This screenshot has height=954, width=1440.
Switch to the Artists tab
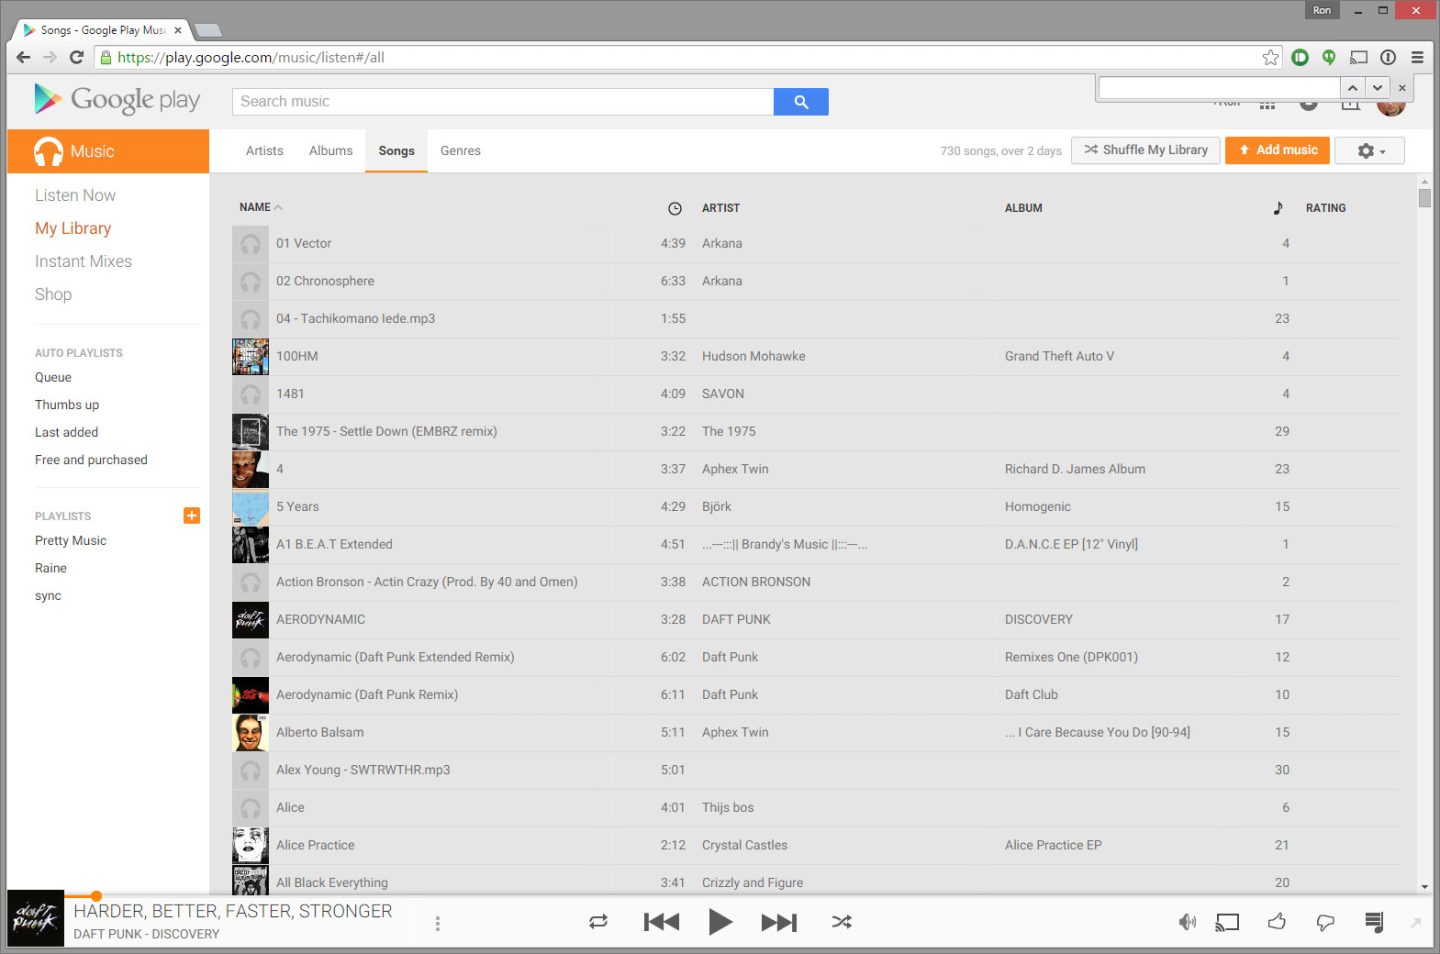265,151
